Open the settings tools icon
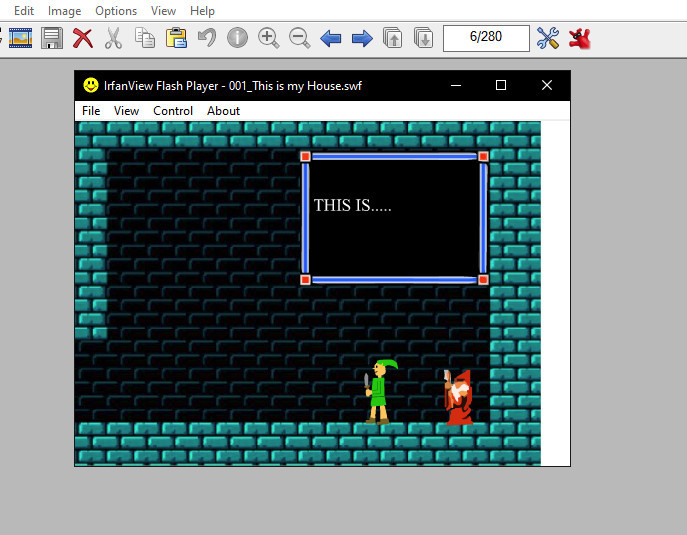 [548, 38]
